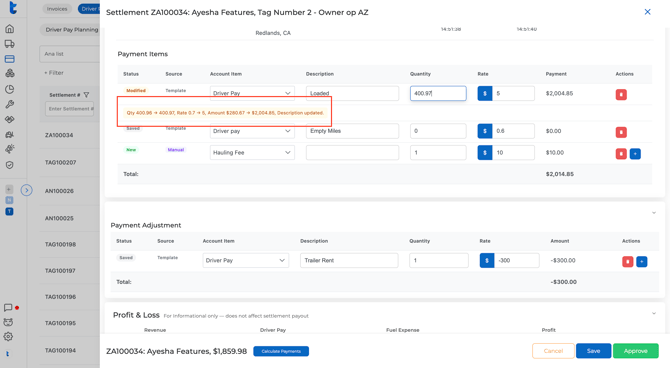Click the Cancel button
Viewport: 670px width, 368px height.
click(553, 351)
